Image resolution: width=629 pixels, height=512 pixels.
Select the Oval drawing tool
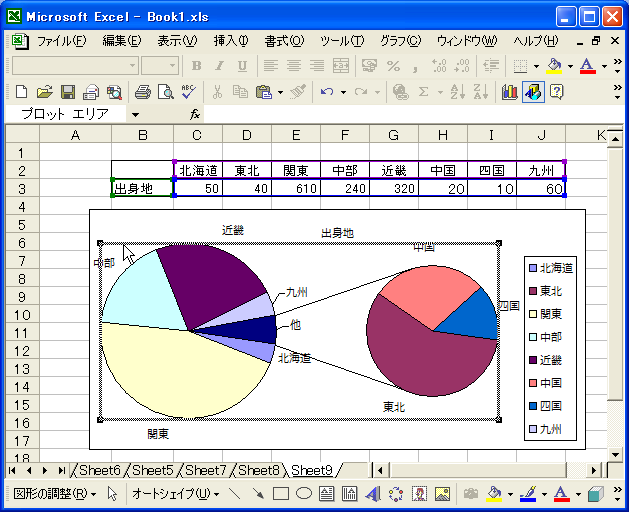304,494
